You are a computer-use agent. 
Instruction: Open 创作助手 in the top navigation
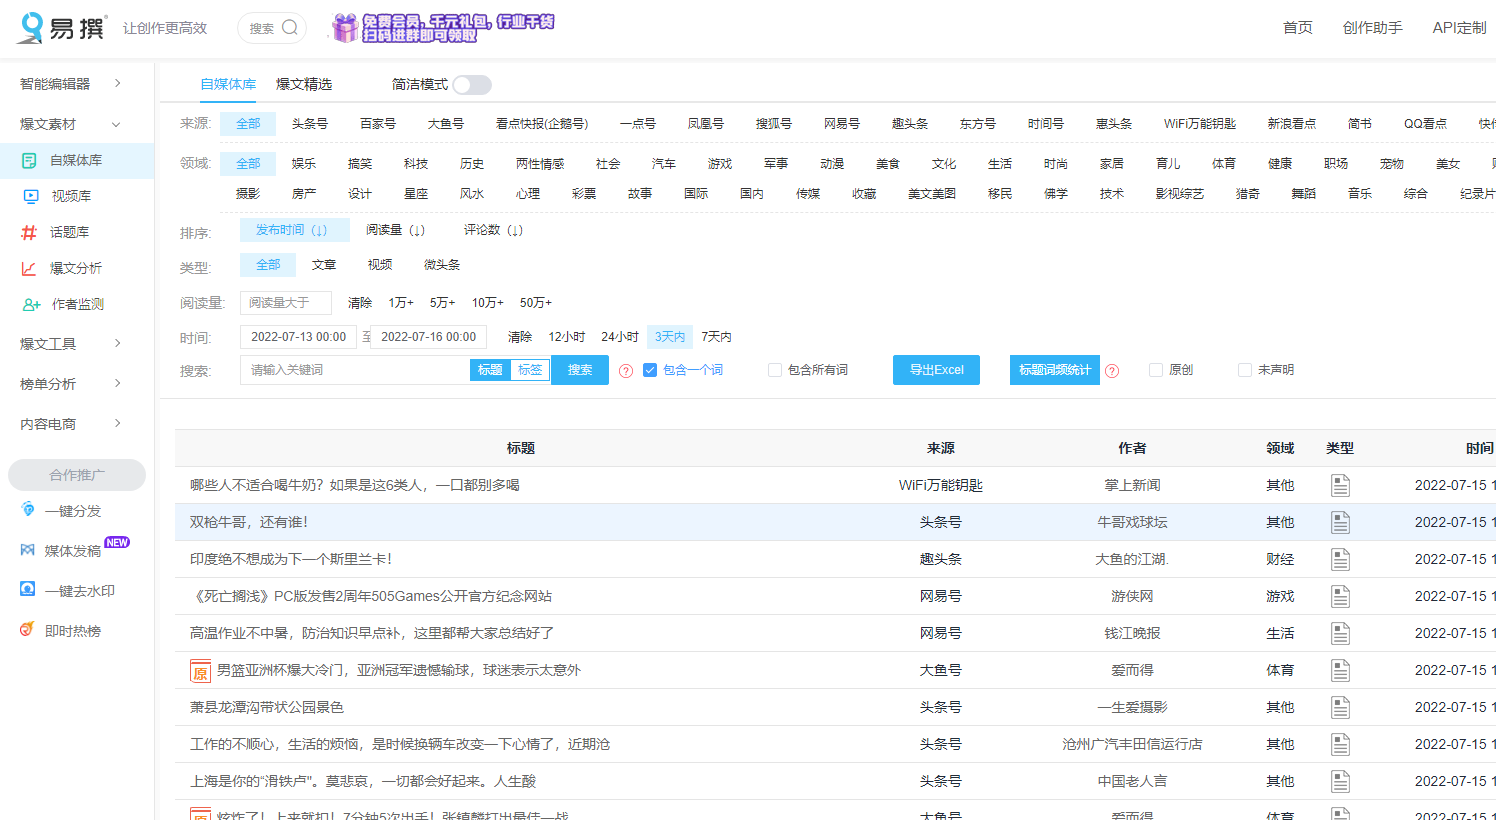pyautogui.click(x=1373, y=28)
